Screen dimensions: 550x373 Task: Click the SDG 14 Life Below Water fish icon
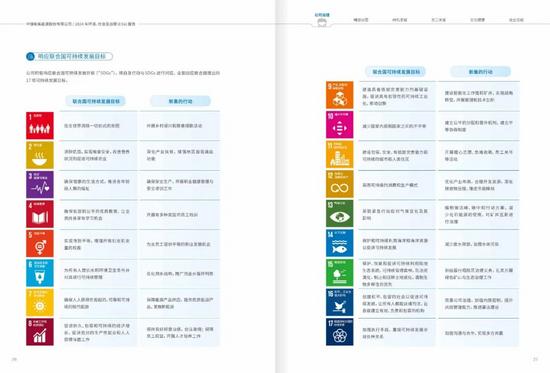(x=340, y=243)
